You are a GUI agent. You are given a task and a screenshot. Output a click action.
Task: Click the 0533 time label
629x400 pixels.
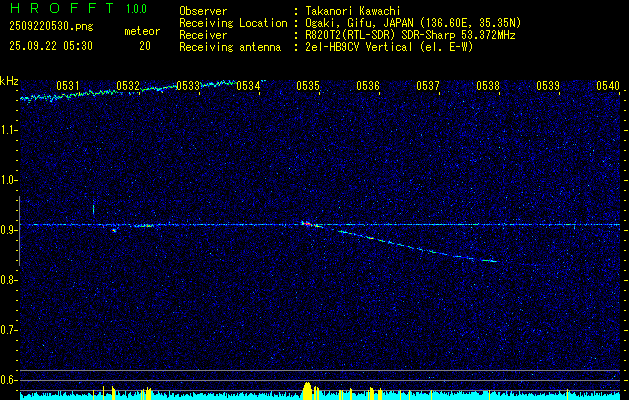pos(189,86)
